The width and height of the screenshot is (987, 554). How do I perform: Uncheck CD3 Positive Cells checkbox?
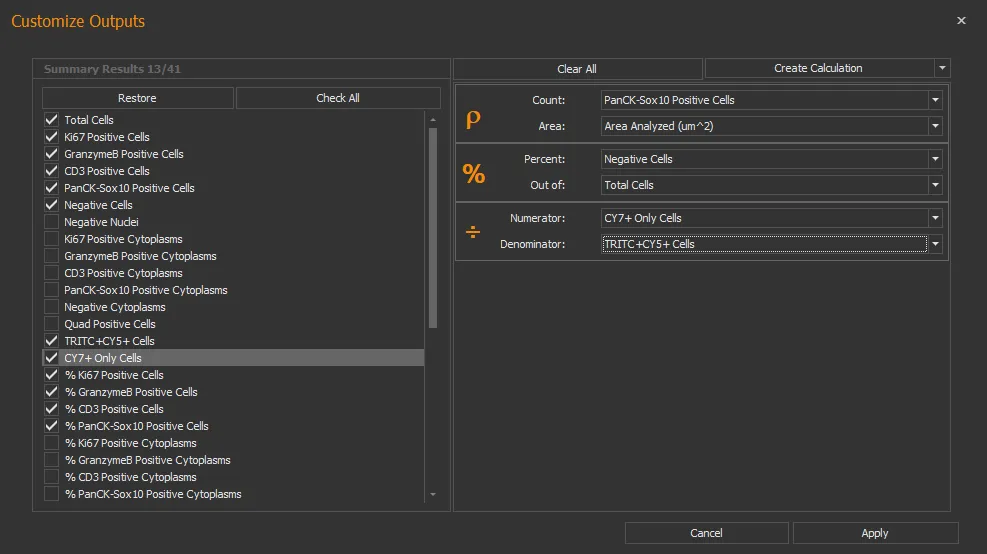52,171
